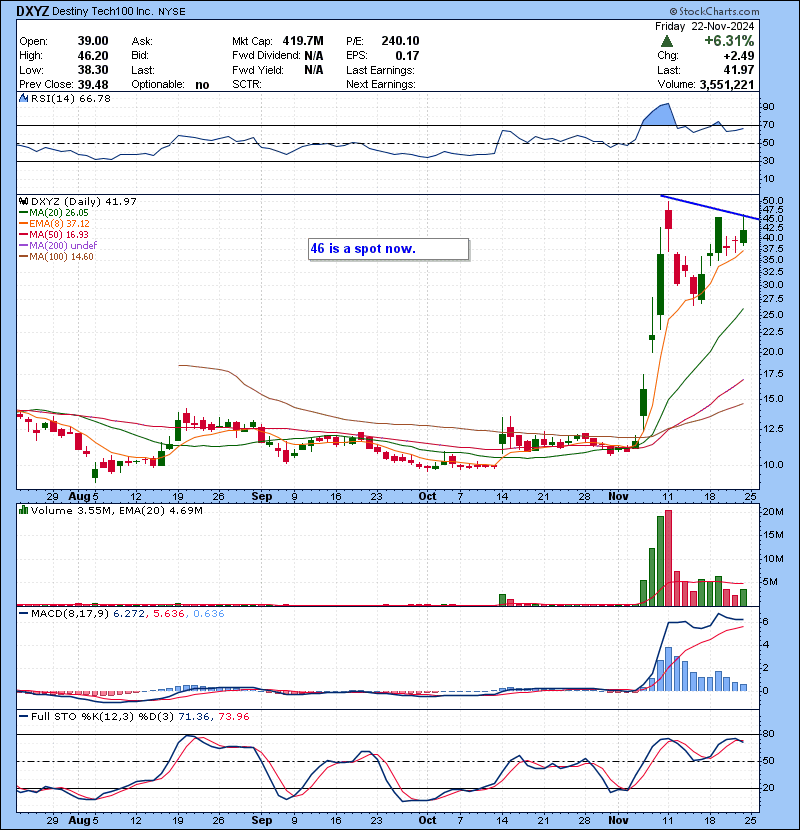Click the 80 level on the stochastic axis

[768, 734]
